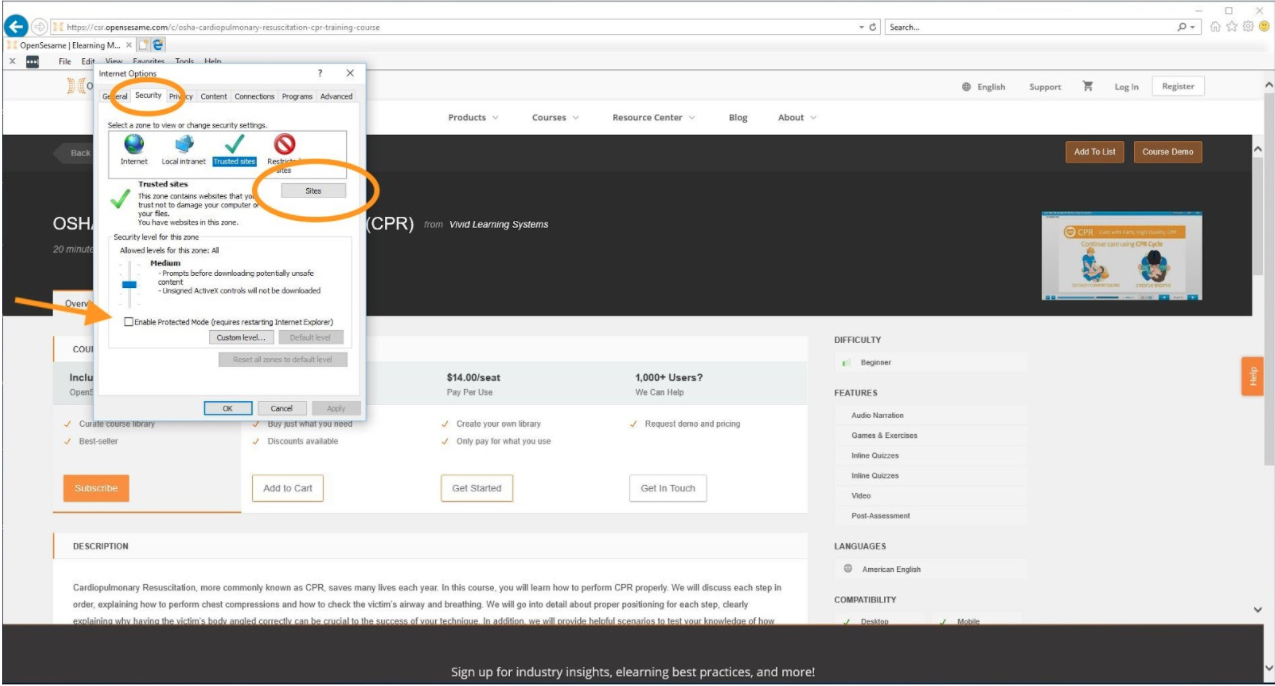This screenshot has height=686, width=1275.
Task: Open the browser home icon
Action: pyautogui.click(x=1215, y=27)
